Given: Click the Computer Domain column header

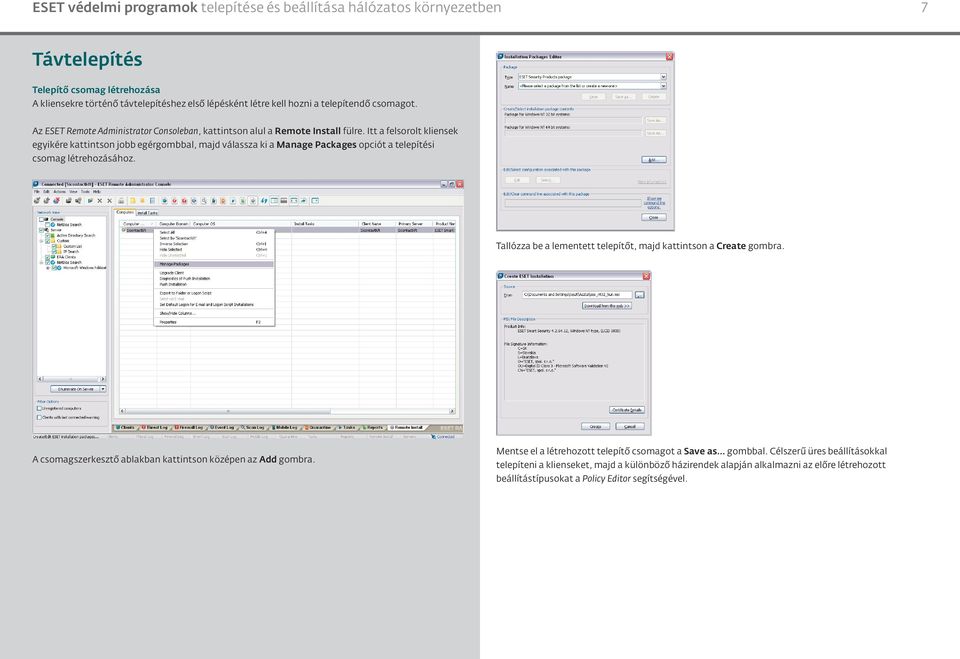Looking at the screenshot, I should (x=174, y=224).
